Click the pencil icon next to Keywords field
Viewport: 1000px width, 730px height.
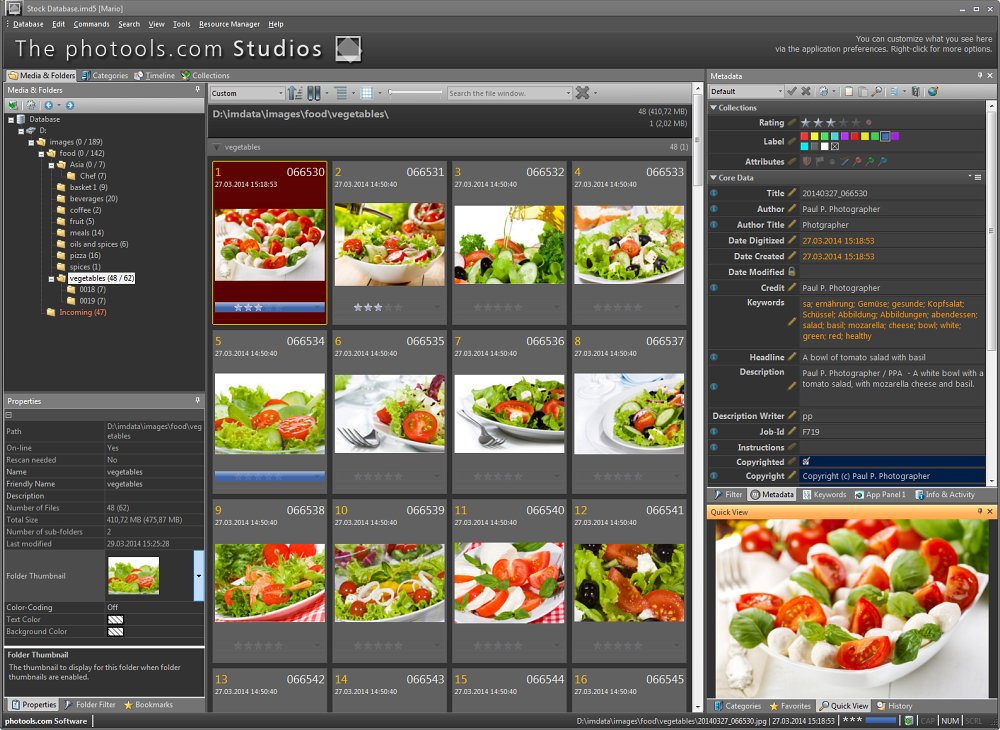(791, 321)
